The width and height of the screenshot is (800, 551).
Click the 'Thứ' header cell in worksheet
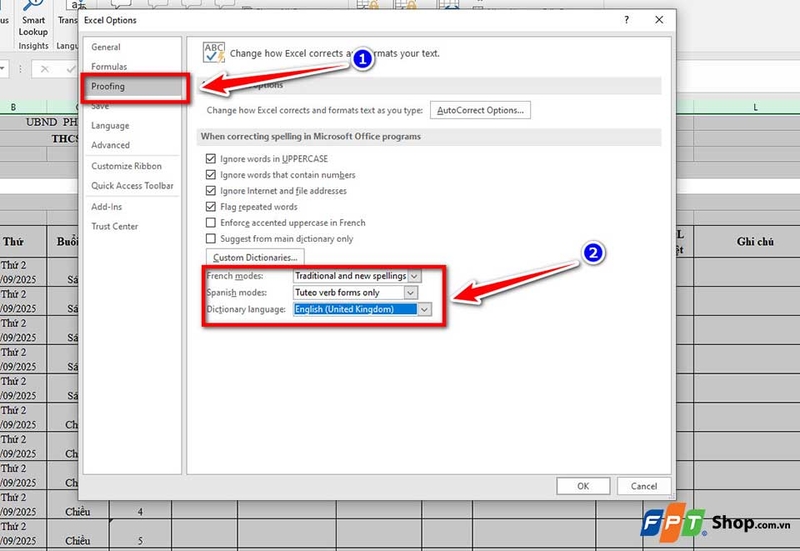click(13, 242)
